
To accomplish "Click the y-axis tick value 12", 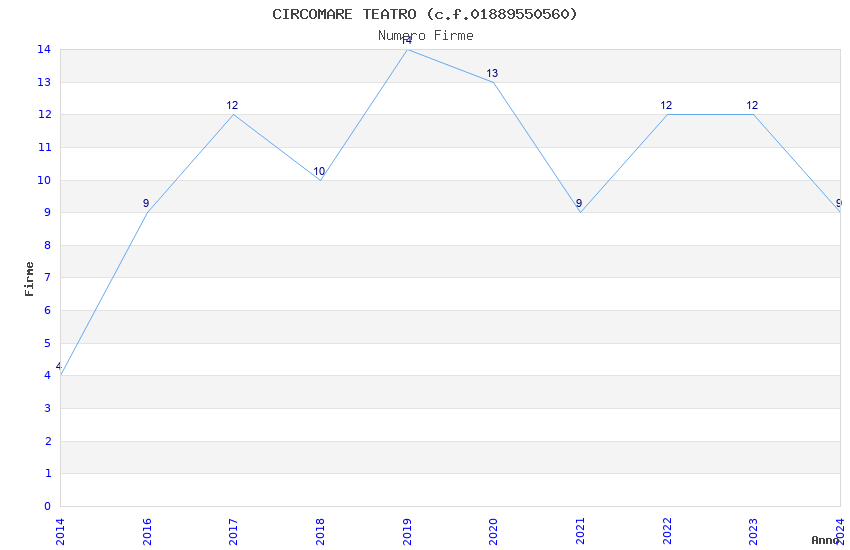I will [x=44, y=114].
